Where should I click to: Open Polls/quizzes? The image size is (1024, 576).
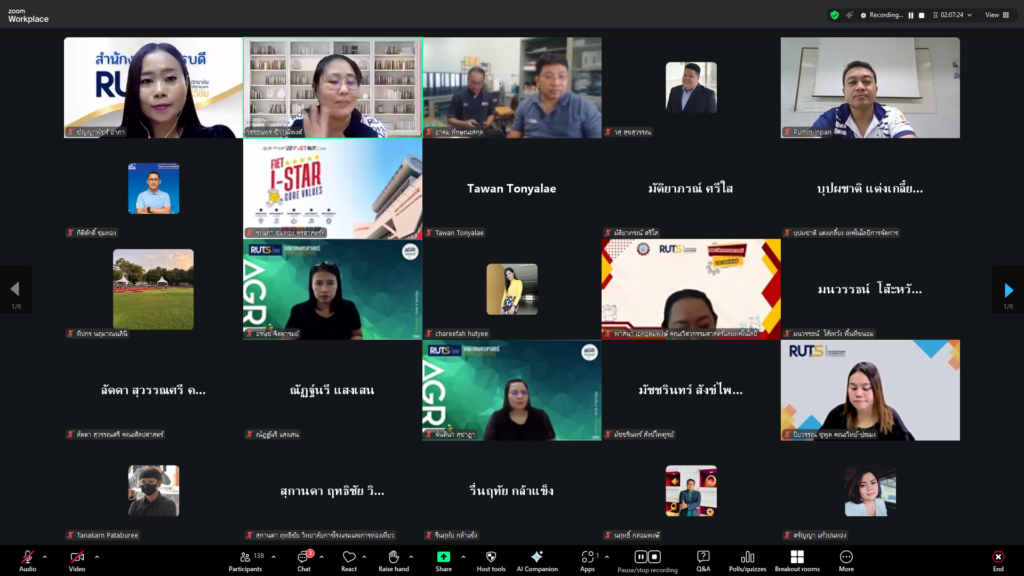[748, 558]
